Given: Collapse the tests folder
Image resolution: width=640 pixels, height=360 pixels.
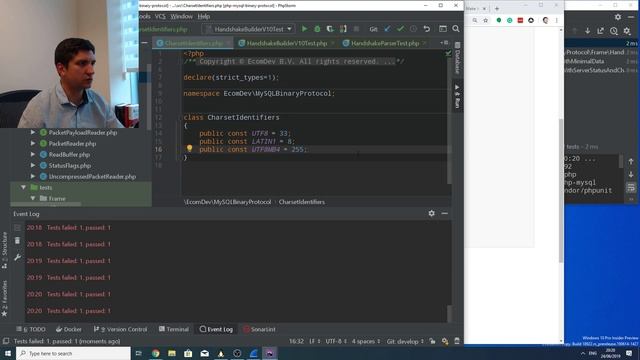Looking at the screenshot, I should (x=23, y=187).
